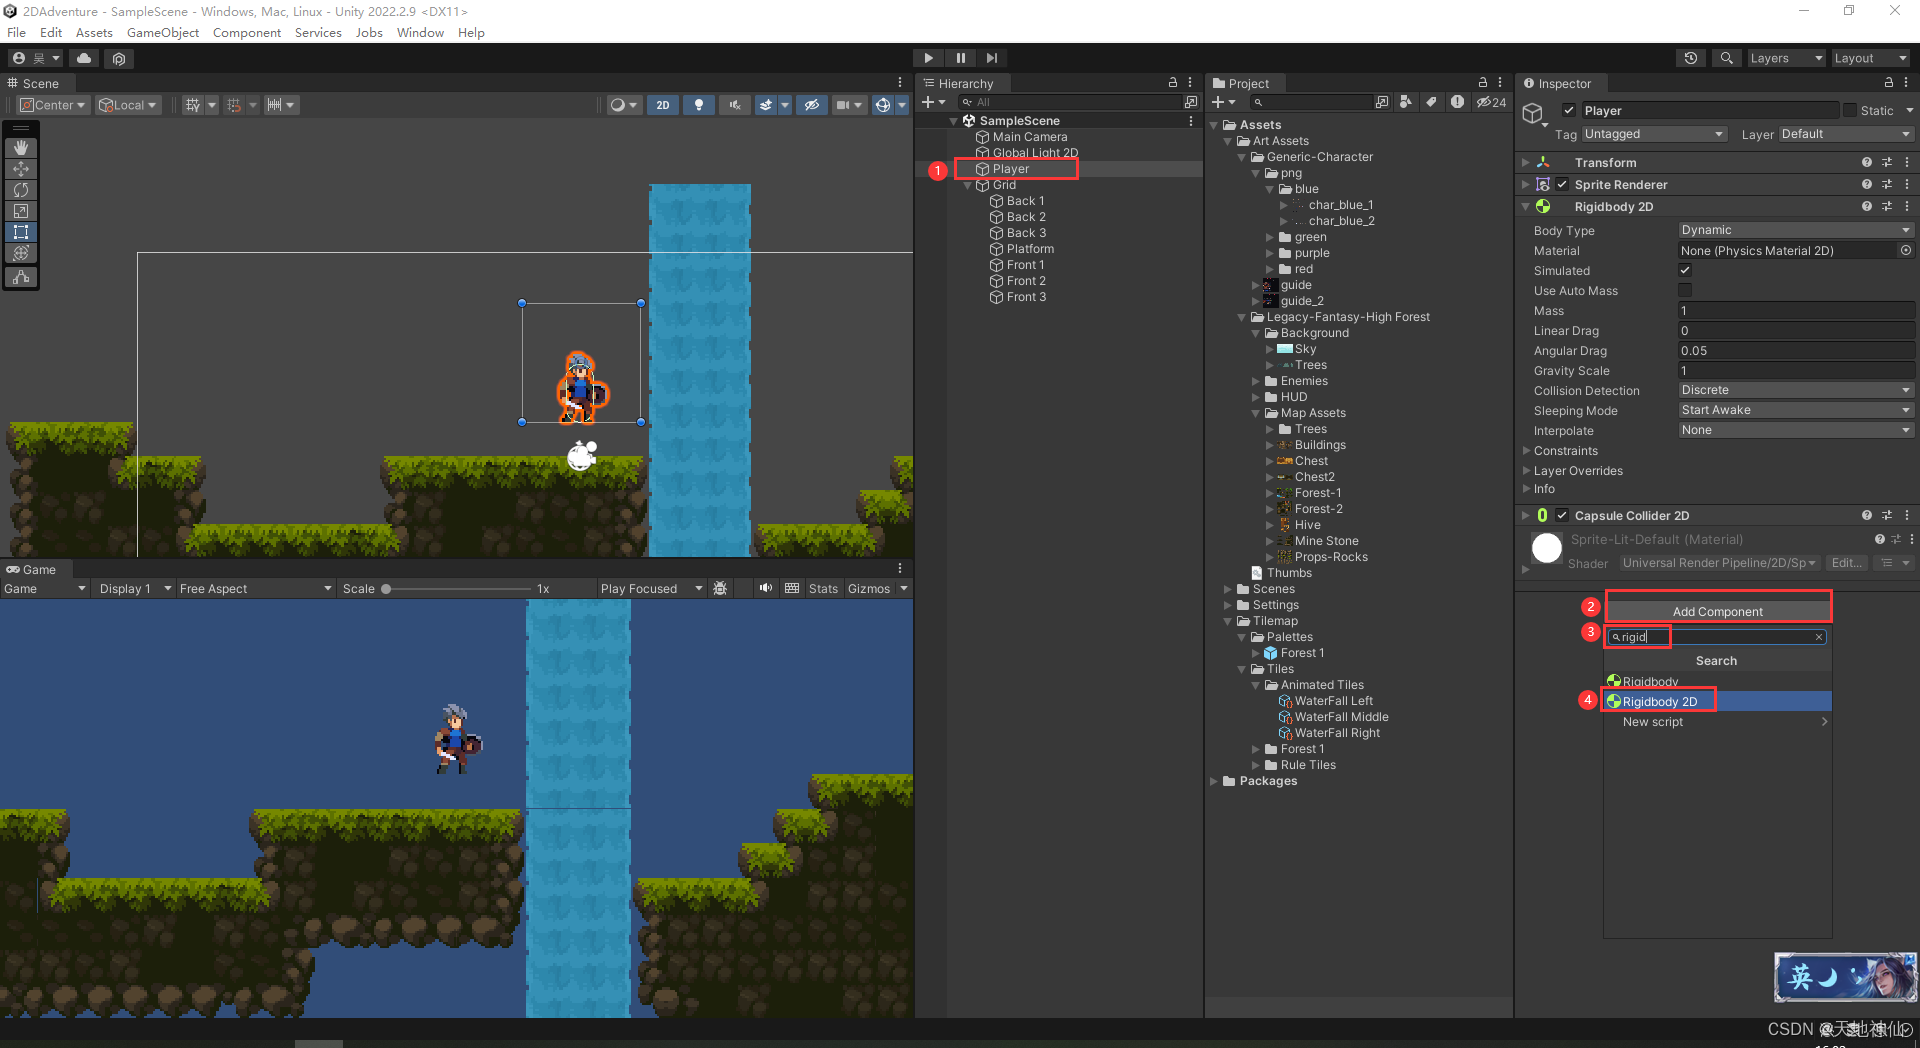The height and width of the screenshot is (1048, 1920).
Task: Open Rigidbody 2D help icon
Action: point(1866,207)
